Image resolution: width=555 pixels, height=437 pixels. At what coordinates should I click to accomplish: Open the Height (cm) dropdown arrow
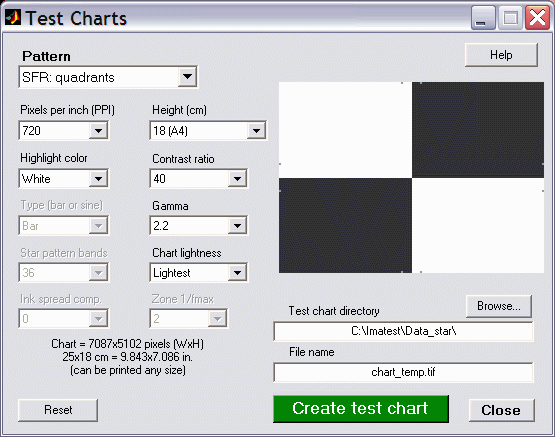pyautogui.click(x=256, y=131)
